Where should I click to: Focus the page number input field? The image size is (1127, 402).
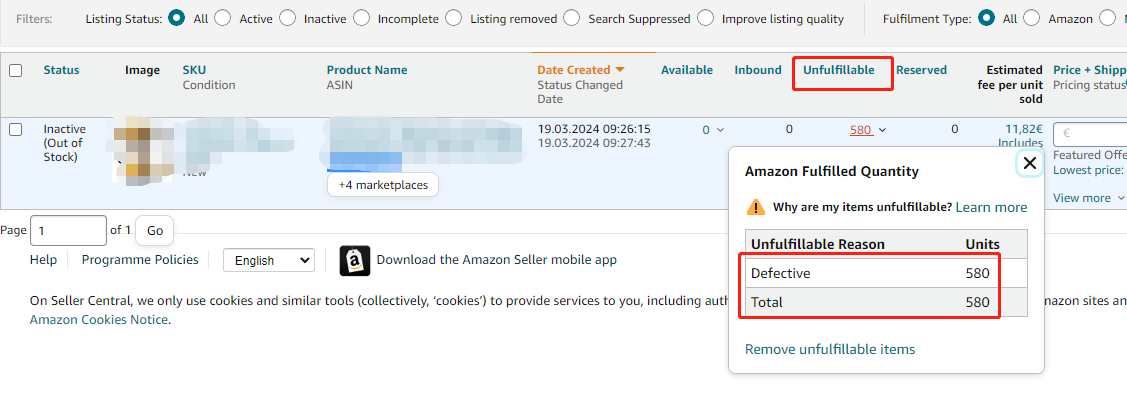point(68,231)
